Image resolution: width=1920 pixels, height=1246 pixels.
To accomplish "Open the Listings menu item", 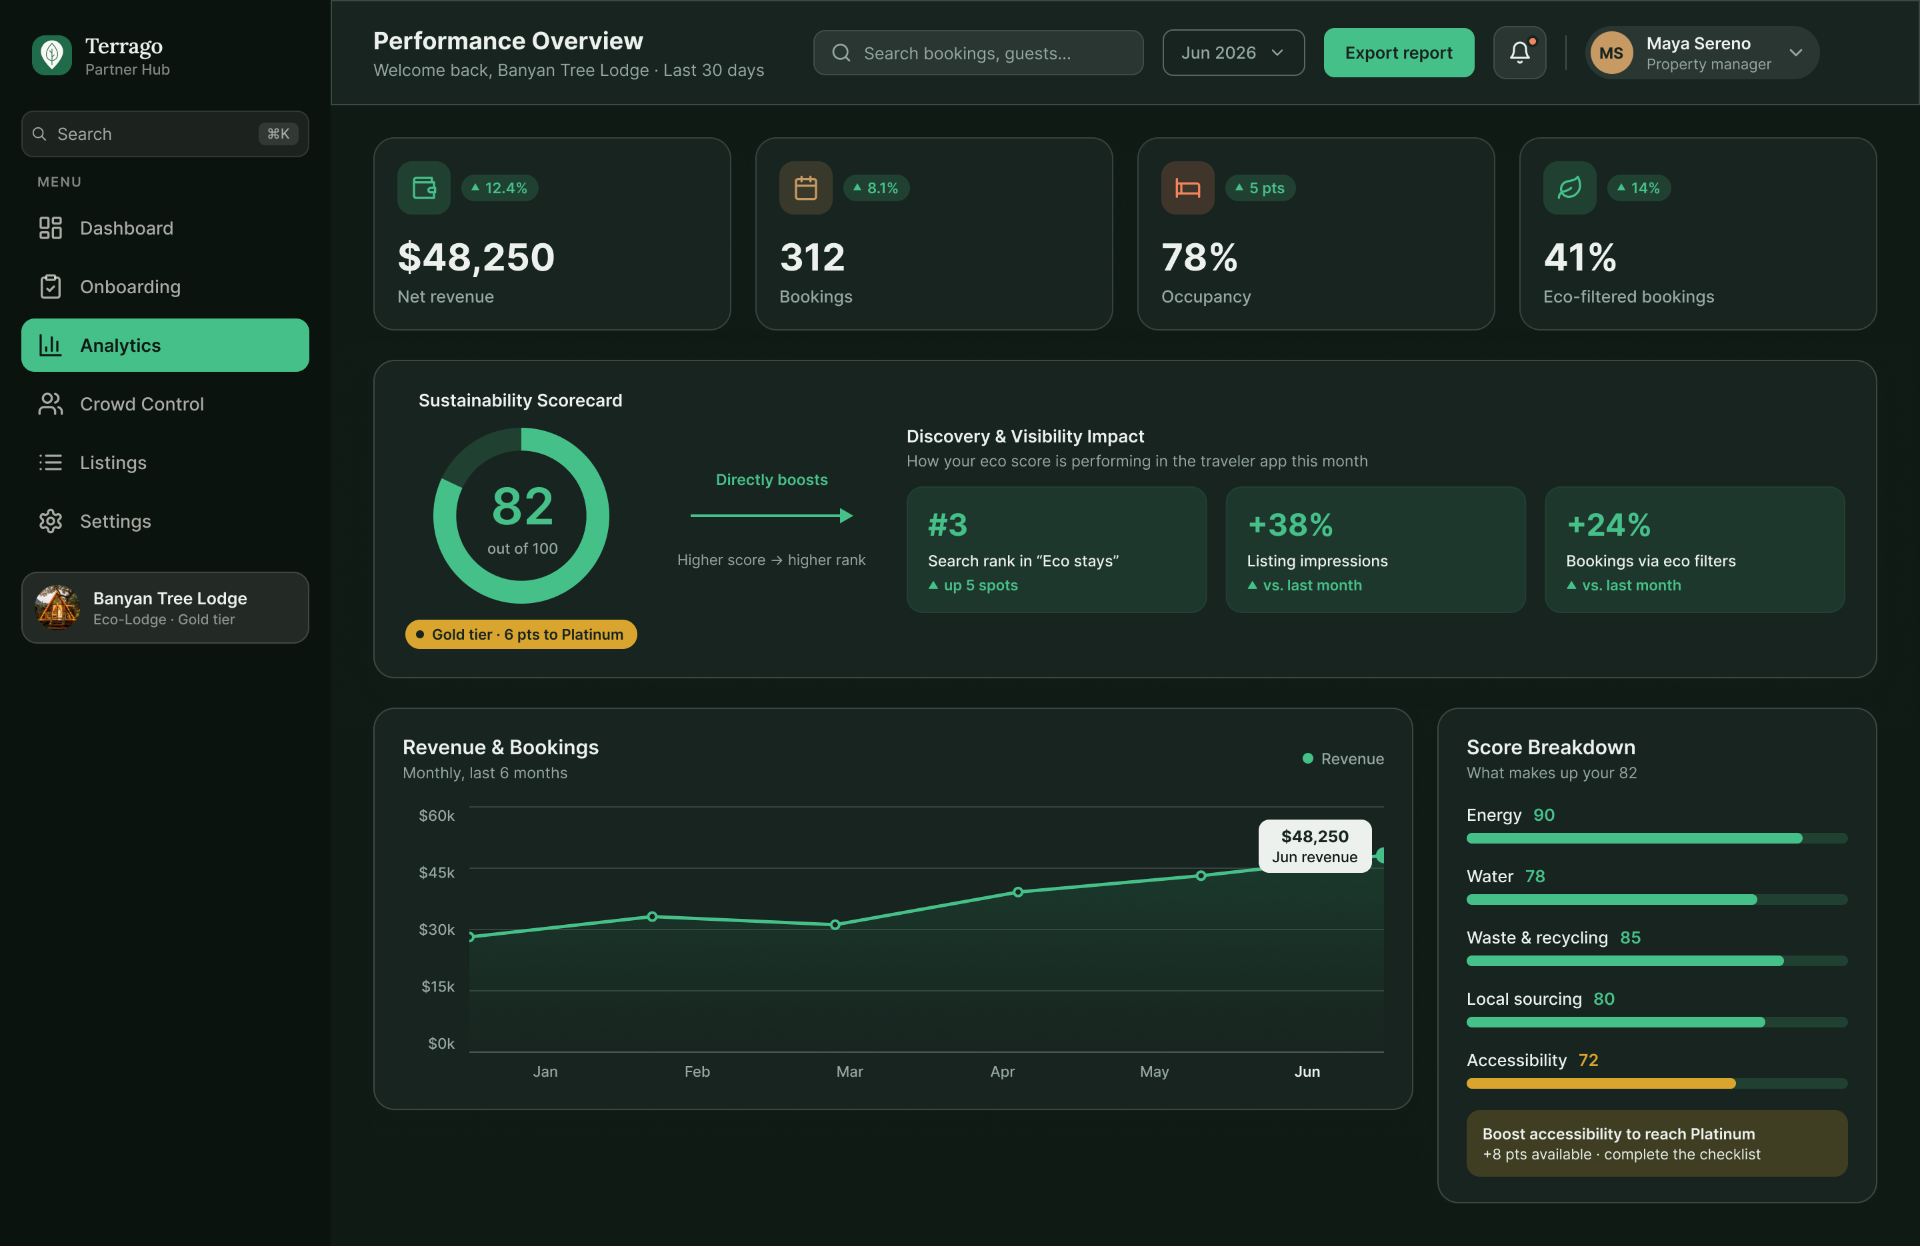I will pyautogui.click(x=165, y=462).
